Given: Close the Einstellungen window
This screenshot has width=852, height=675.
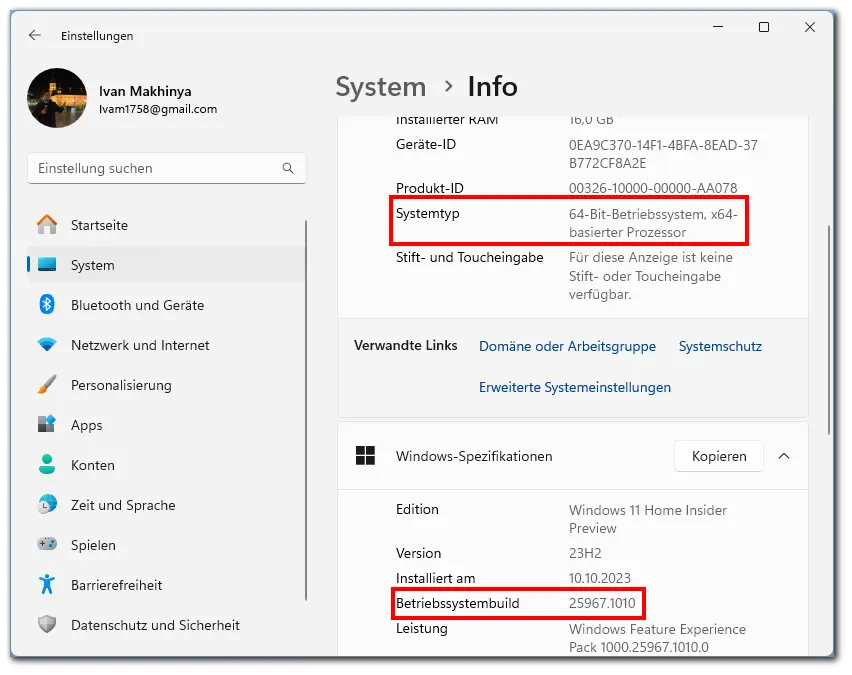Looking at the screenshot, I should 810,27.
